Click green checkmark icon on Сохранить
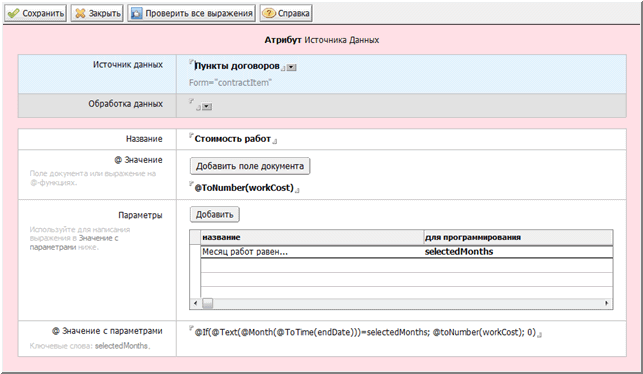Screen dimensions: 643x374 14,14
